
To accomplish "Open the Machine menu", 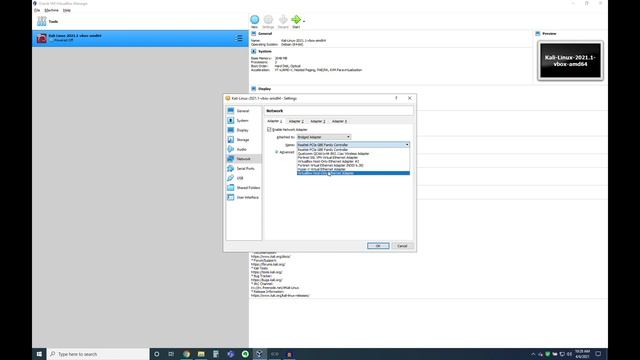I will point(51,10).
